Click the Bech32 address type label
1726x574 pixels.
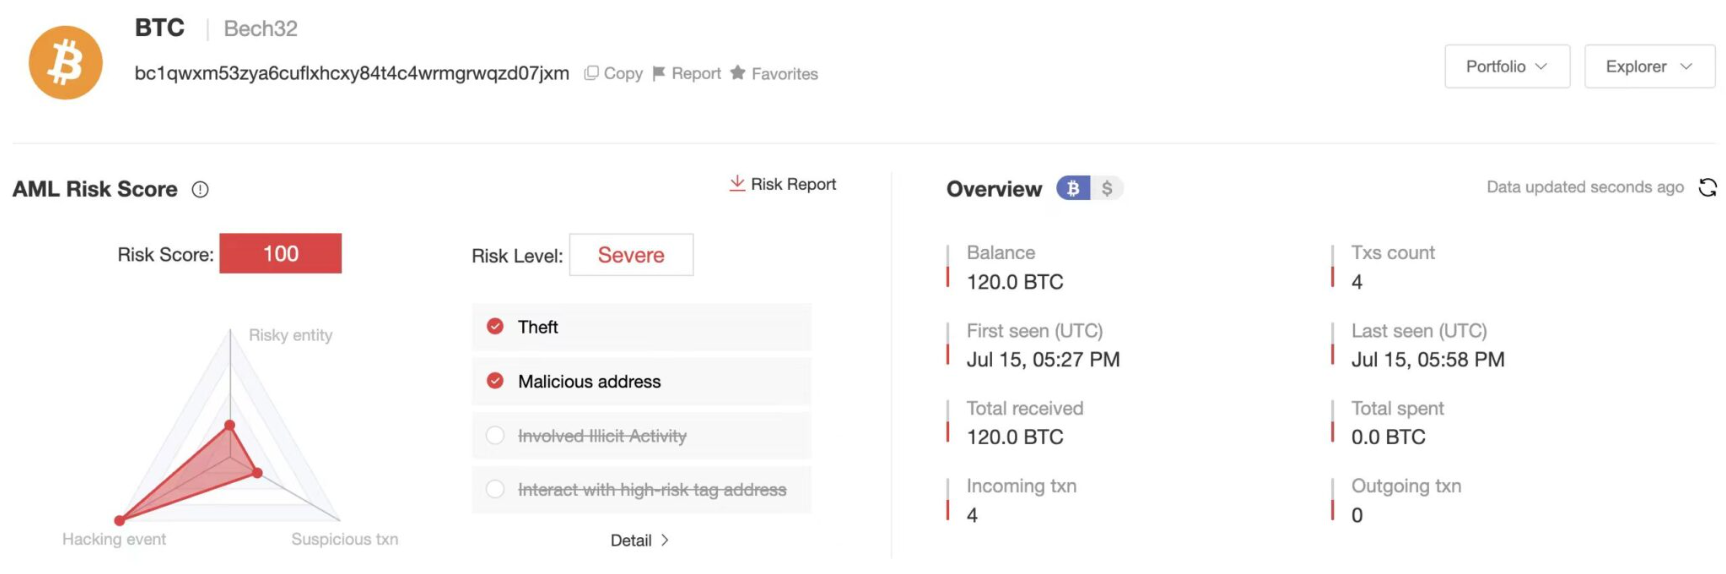pyautogui.click(x=260, y=28)
